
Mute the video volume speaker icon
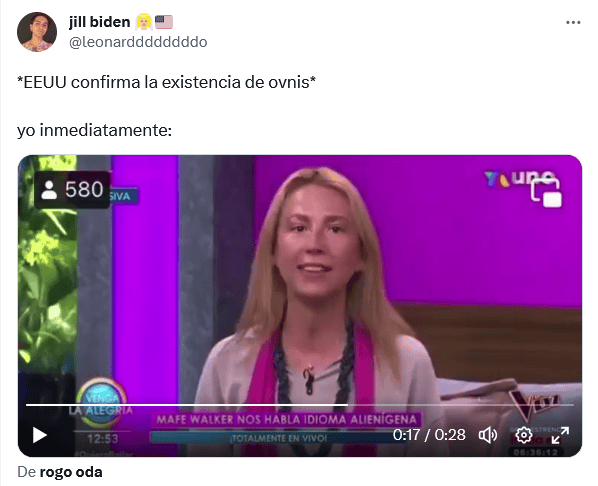coord(488,435)
